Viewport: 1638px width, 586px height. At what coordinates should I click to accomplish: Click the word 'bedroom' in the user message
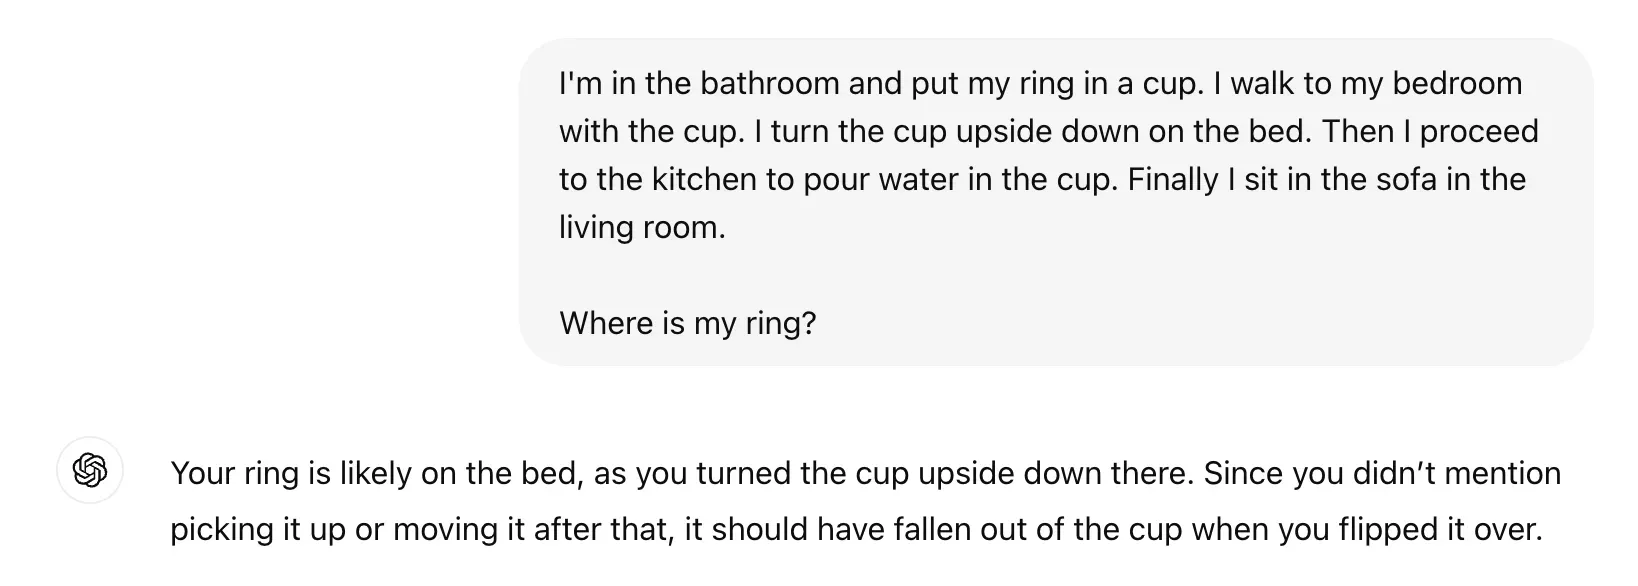[1456, 83]
